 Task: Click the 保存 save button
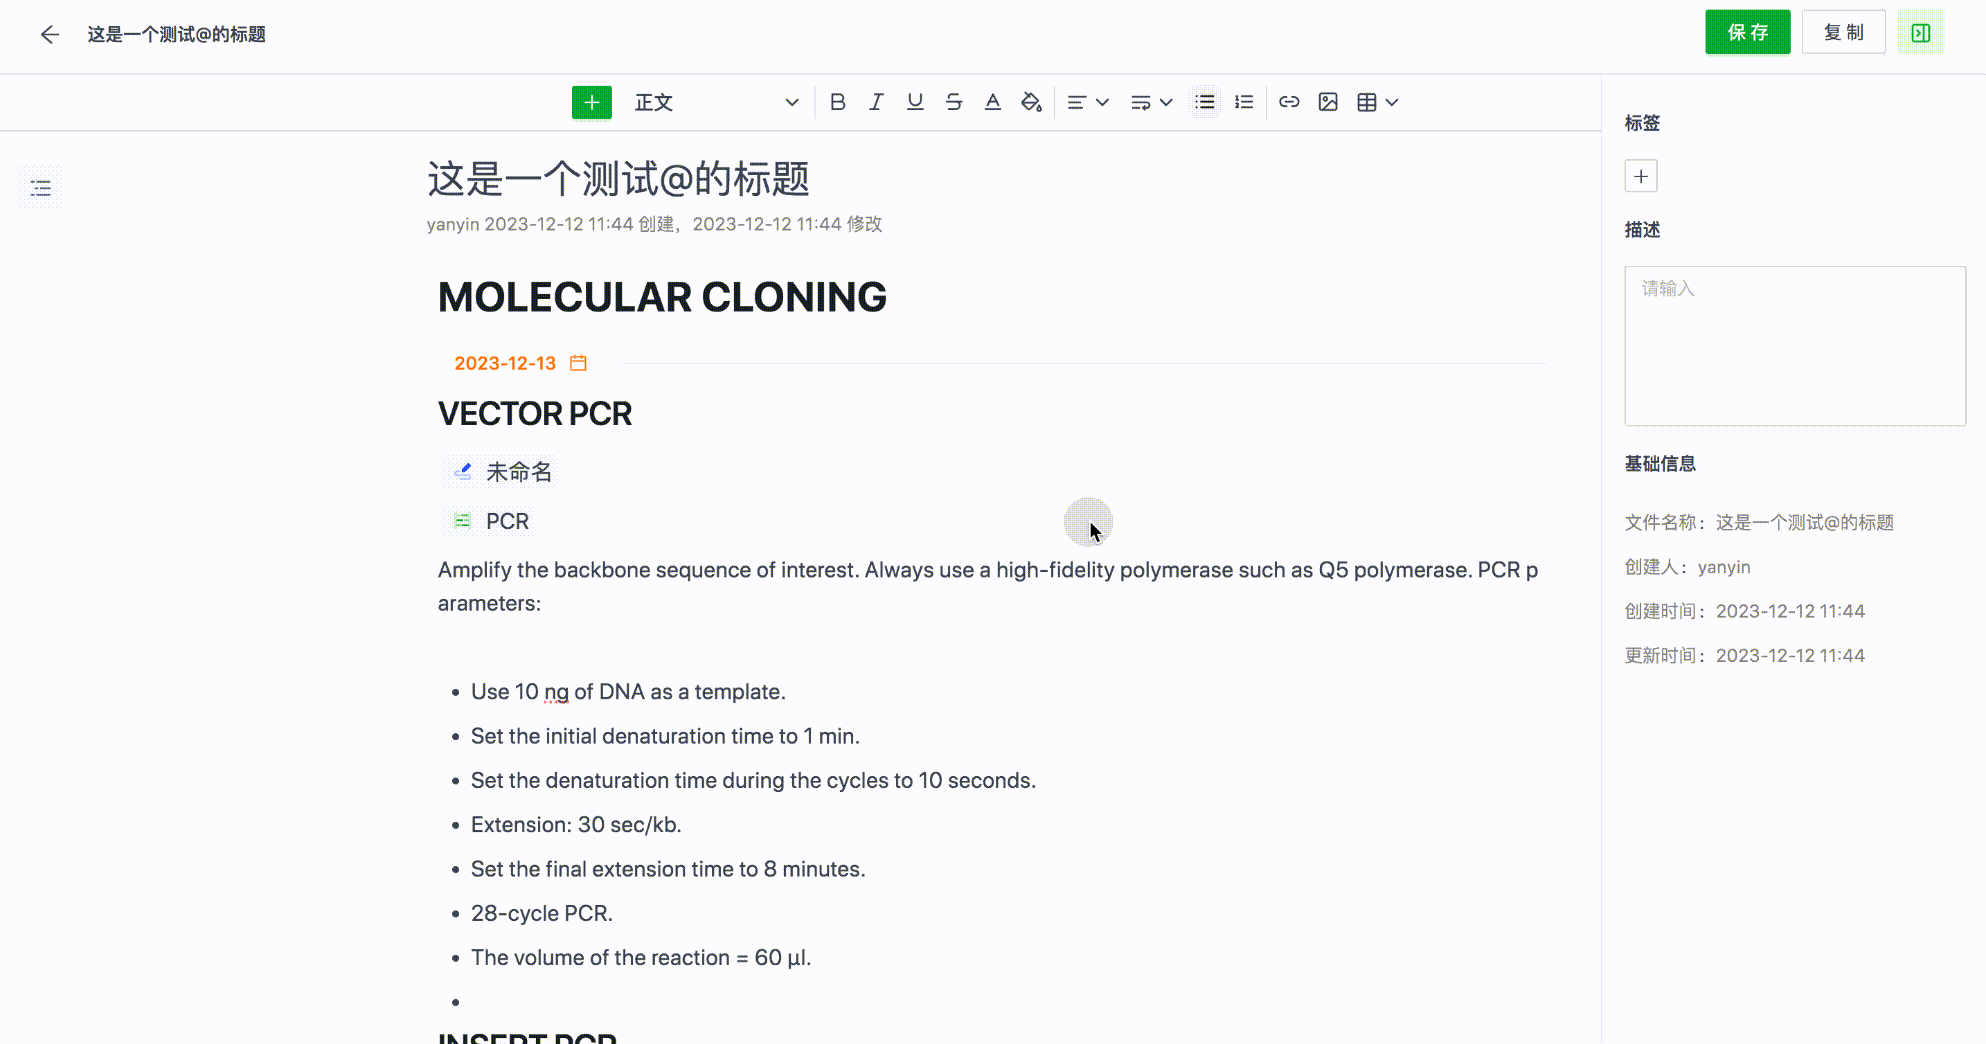click(x=1747, y=33)
